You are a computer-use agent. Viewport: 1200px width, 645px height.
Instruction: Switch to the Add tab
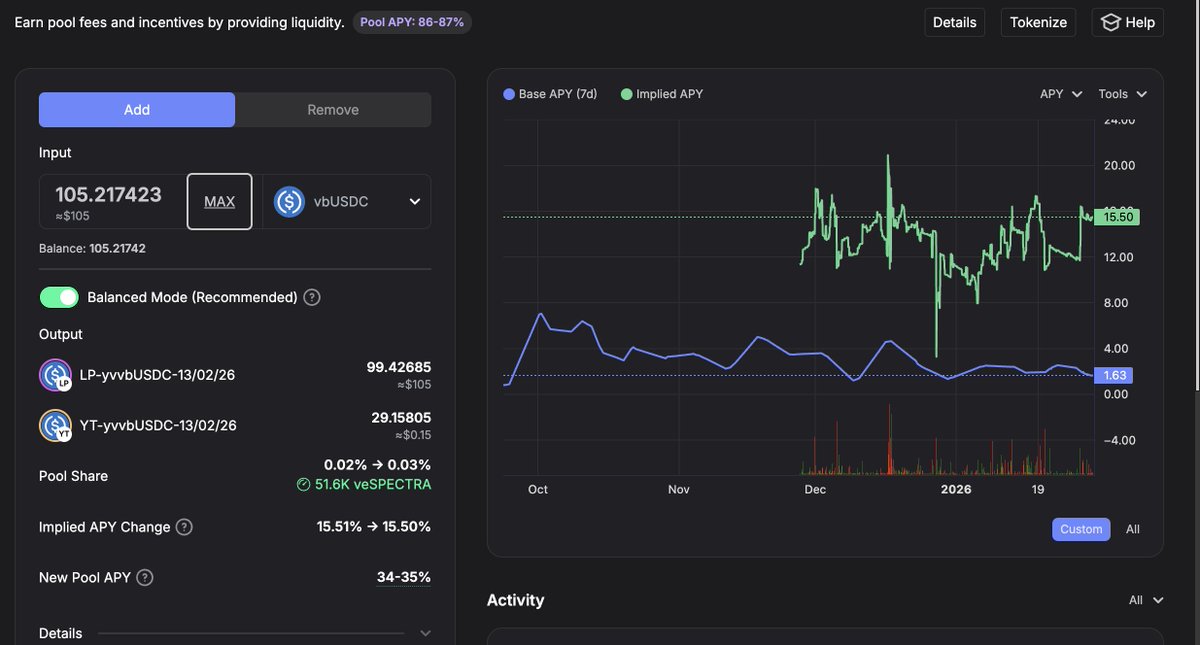(137, 110)
